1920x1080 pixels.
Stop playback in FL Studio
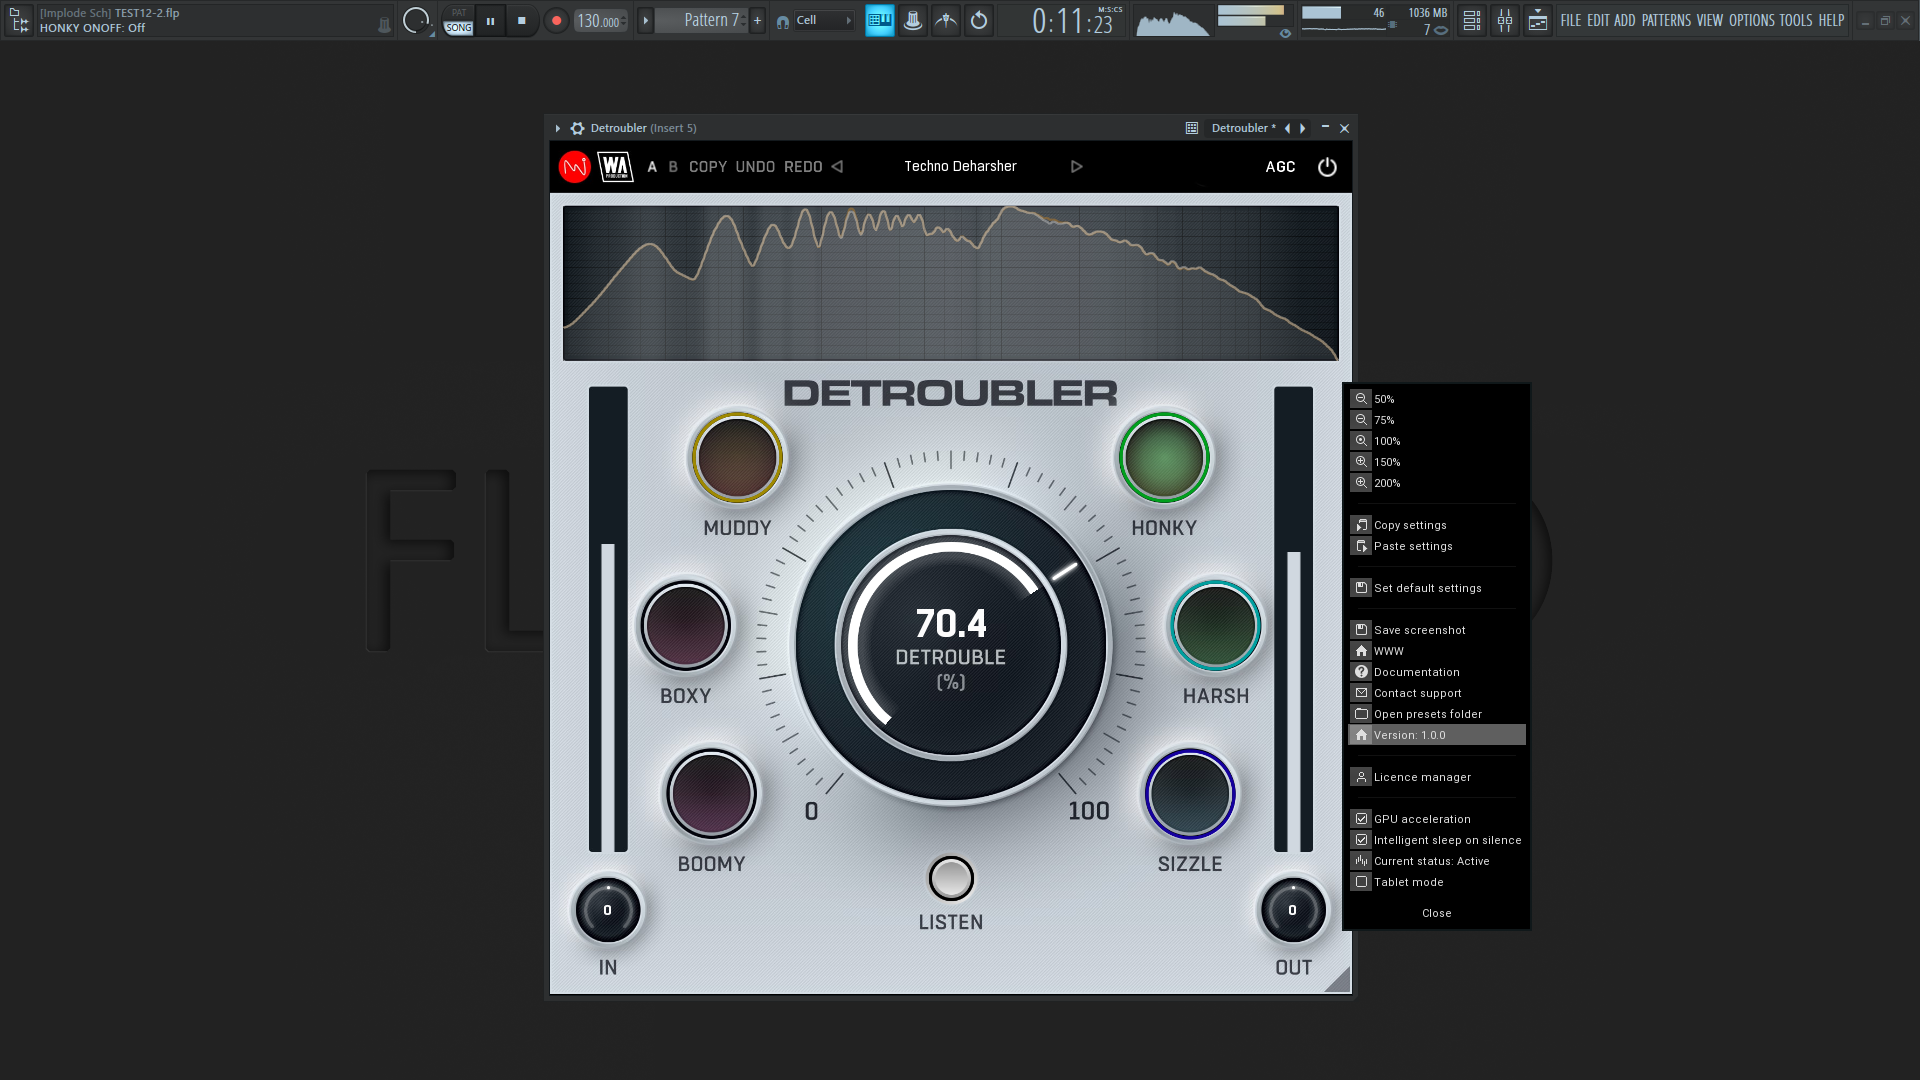point(521,20)
